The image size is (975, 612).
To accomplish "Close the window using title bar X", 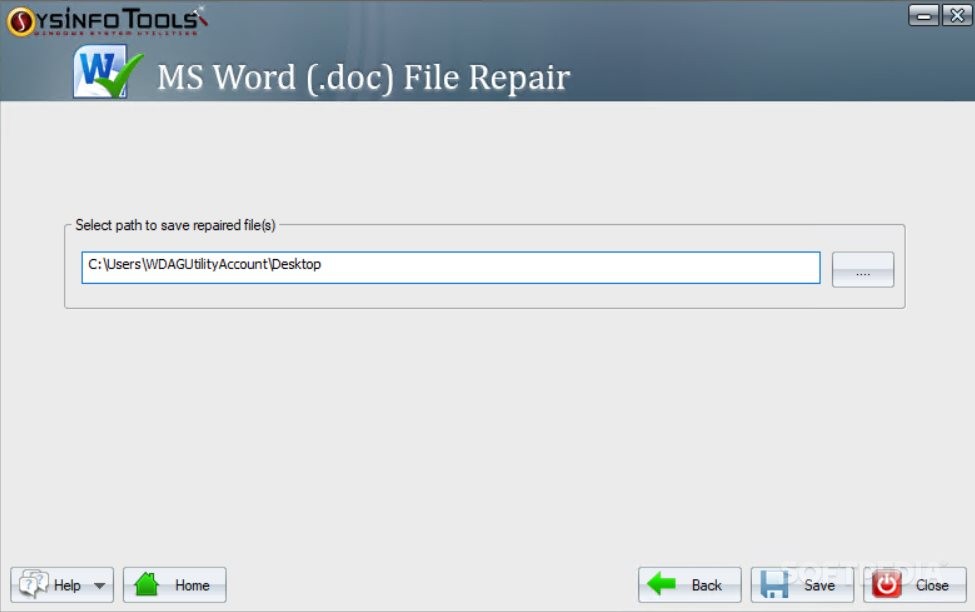I will [x=957, y=16].
